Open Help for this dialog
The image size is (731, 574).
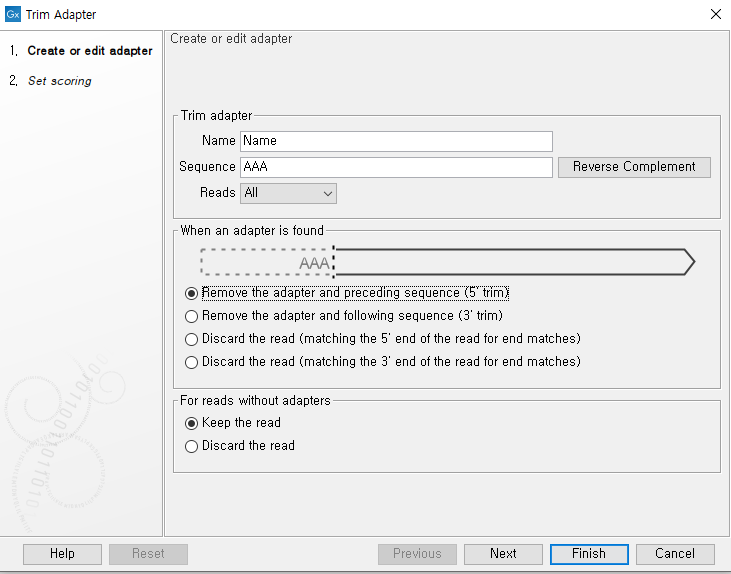tap(62, 554)
